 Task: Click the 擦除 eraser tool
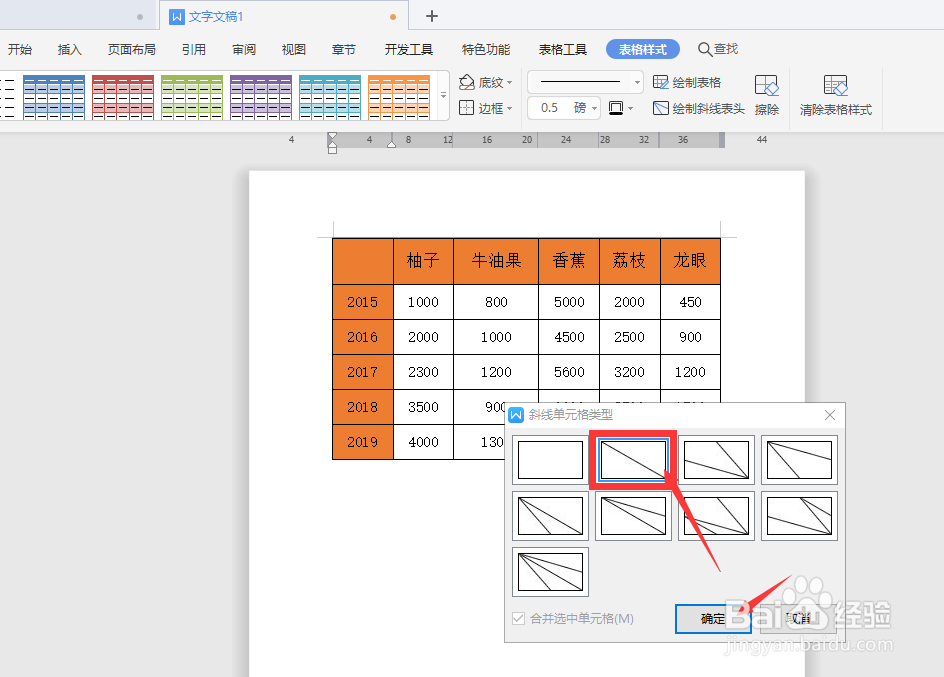point(766,95)
